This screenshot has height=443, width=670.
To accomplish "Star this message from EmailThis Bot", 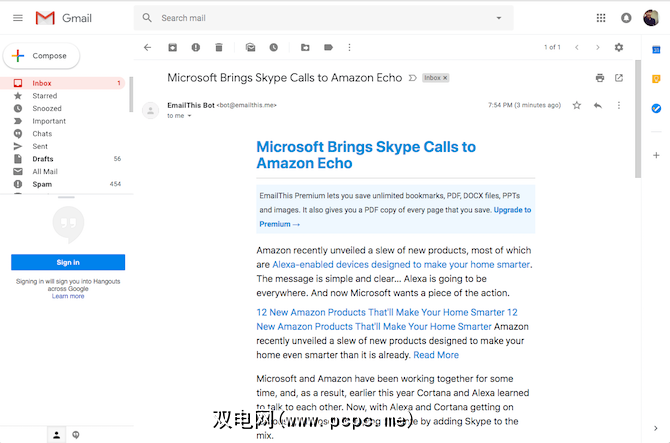I will click(x=577, y=105).
